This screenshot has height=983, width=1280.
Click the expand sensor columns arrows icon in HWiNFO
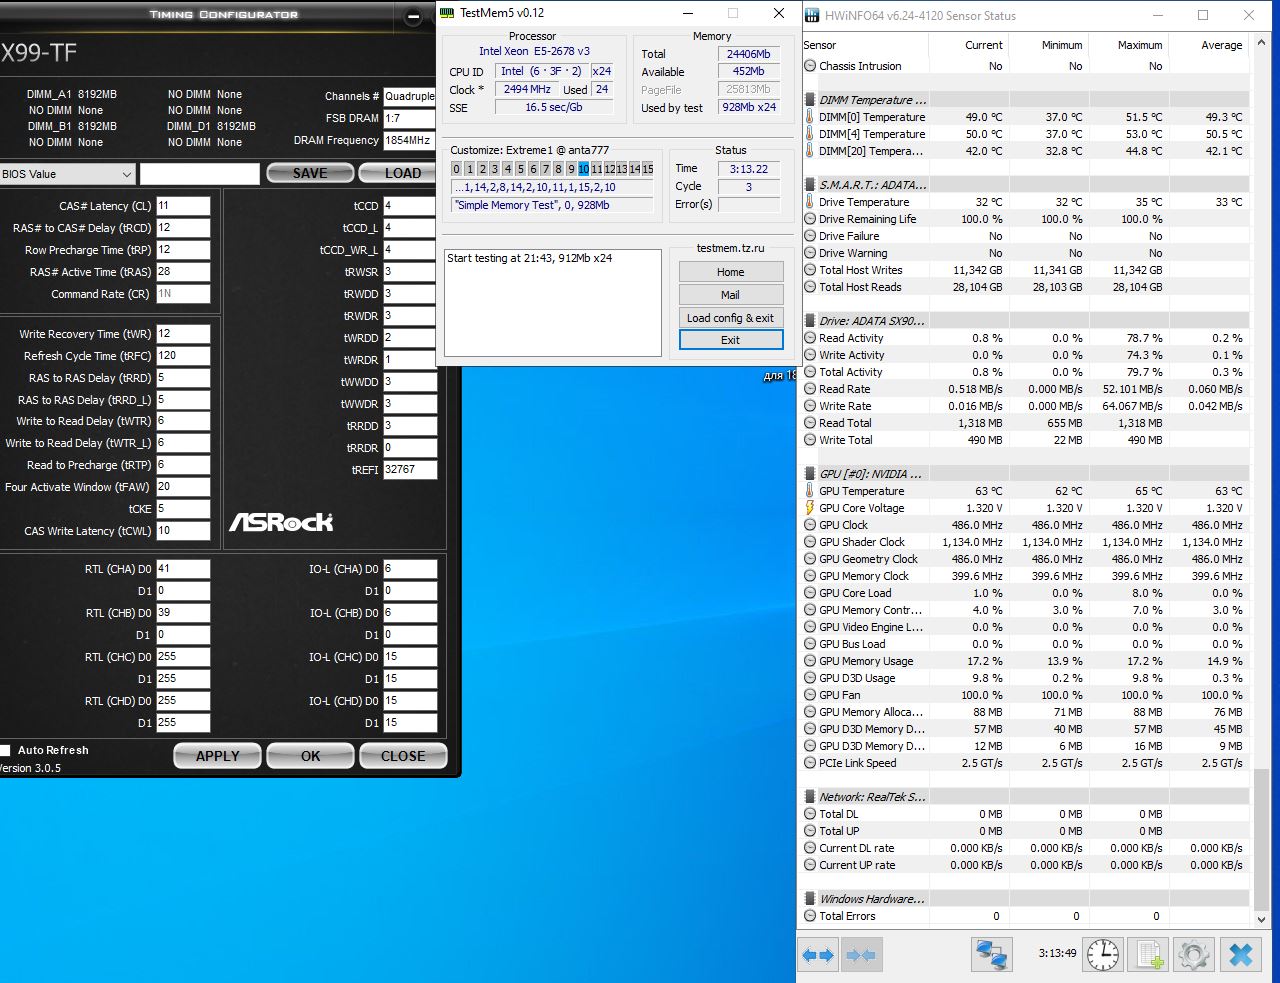point(818,954)
